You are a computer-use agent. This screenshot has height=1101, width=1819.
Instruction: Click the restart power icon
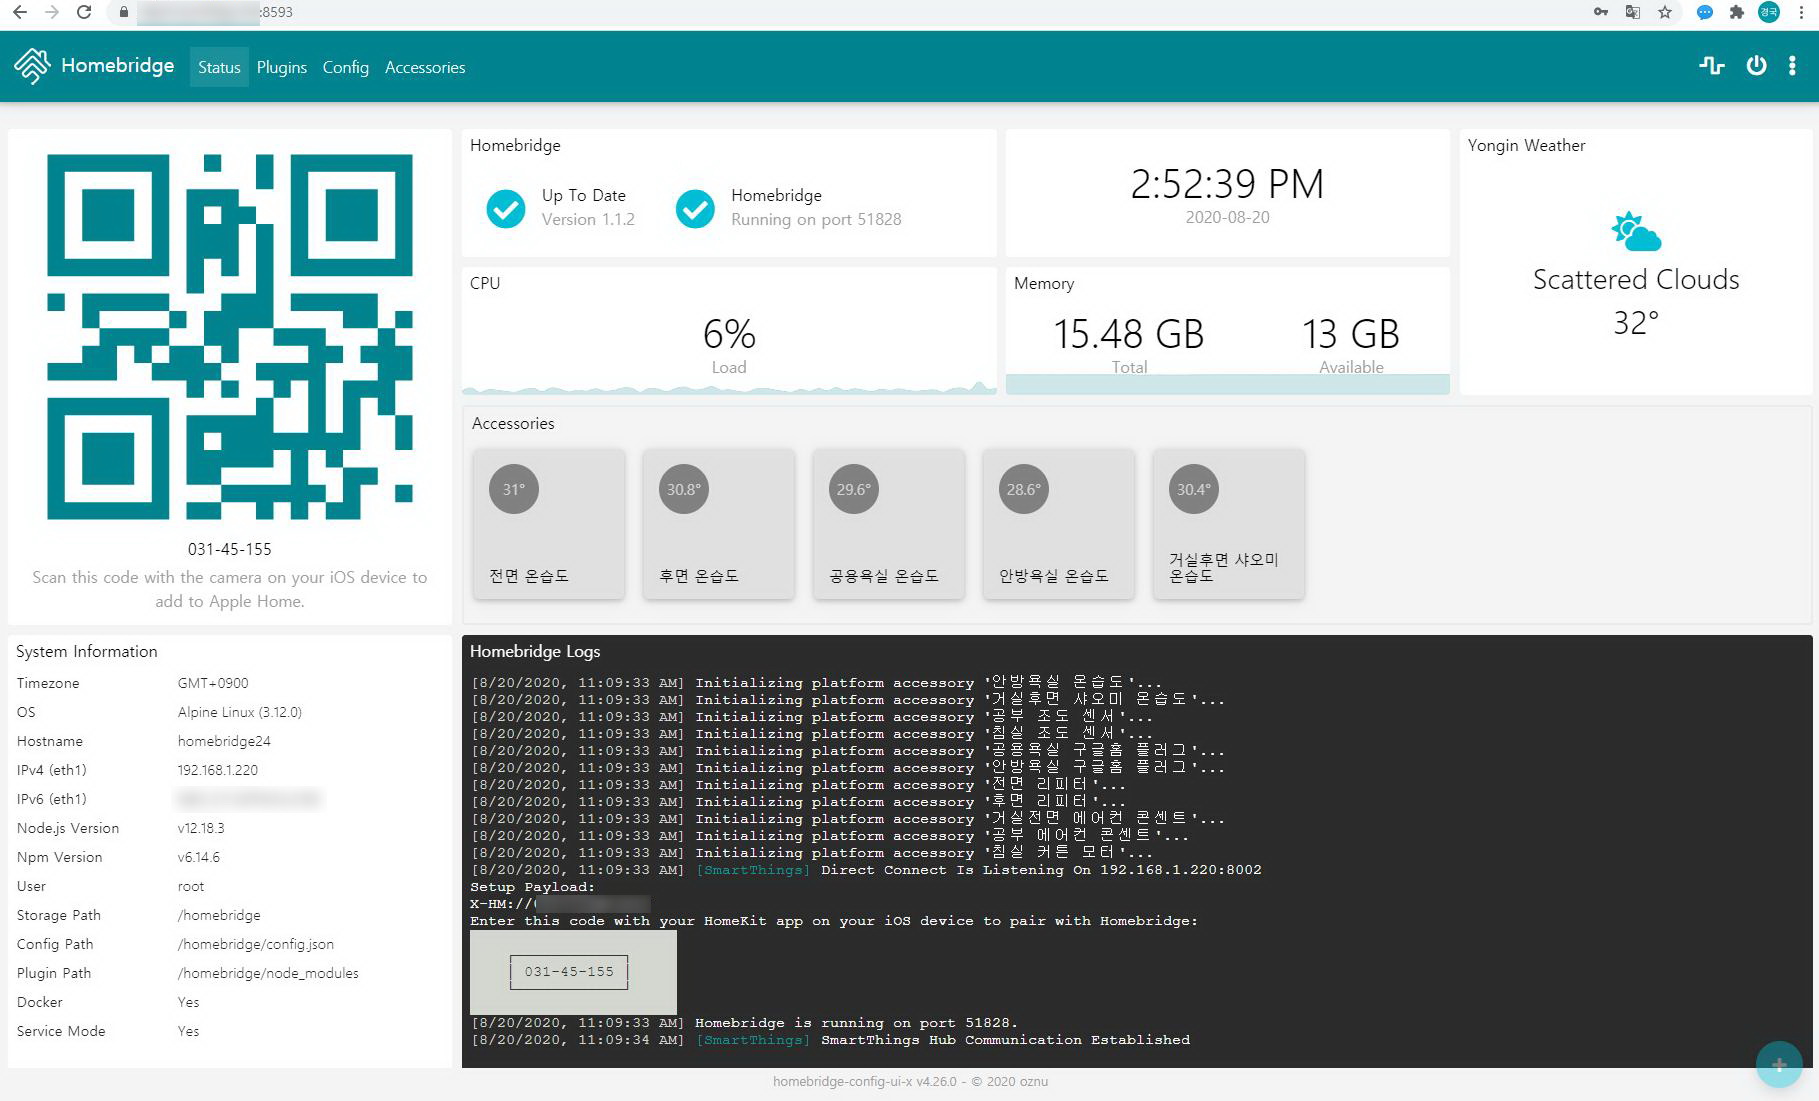[1756, 66]
